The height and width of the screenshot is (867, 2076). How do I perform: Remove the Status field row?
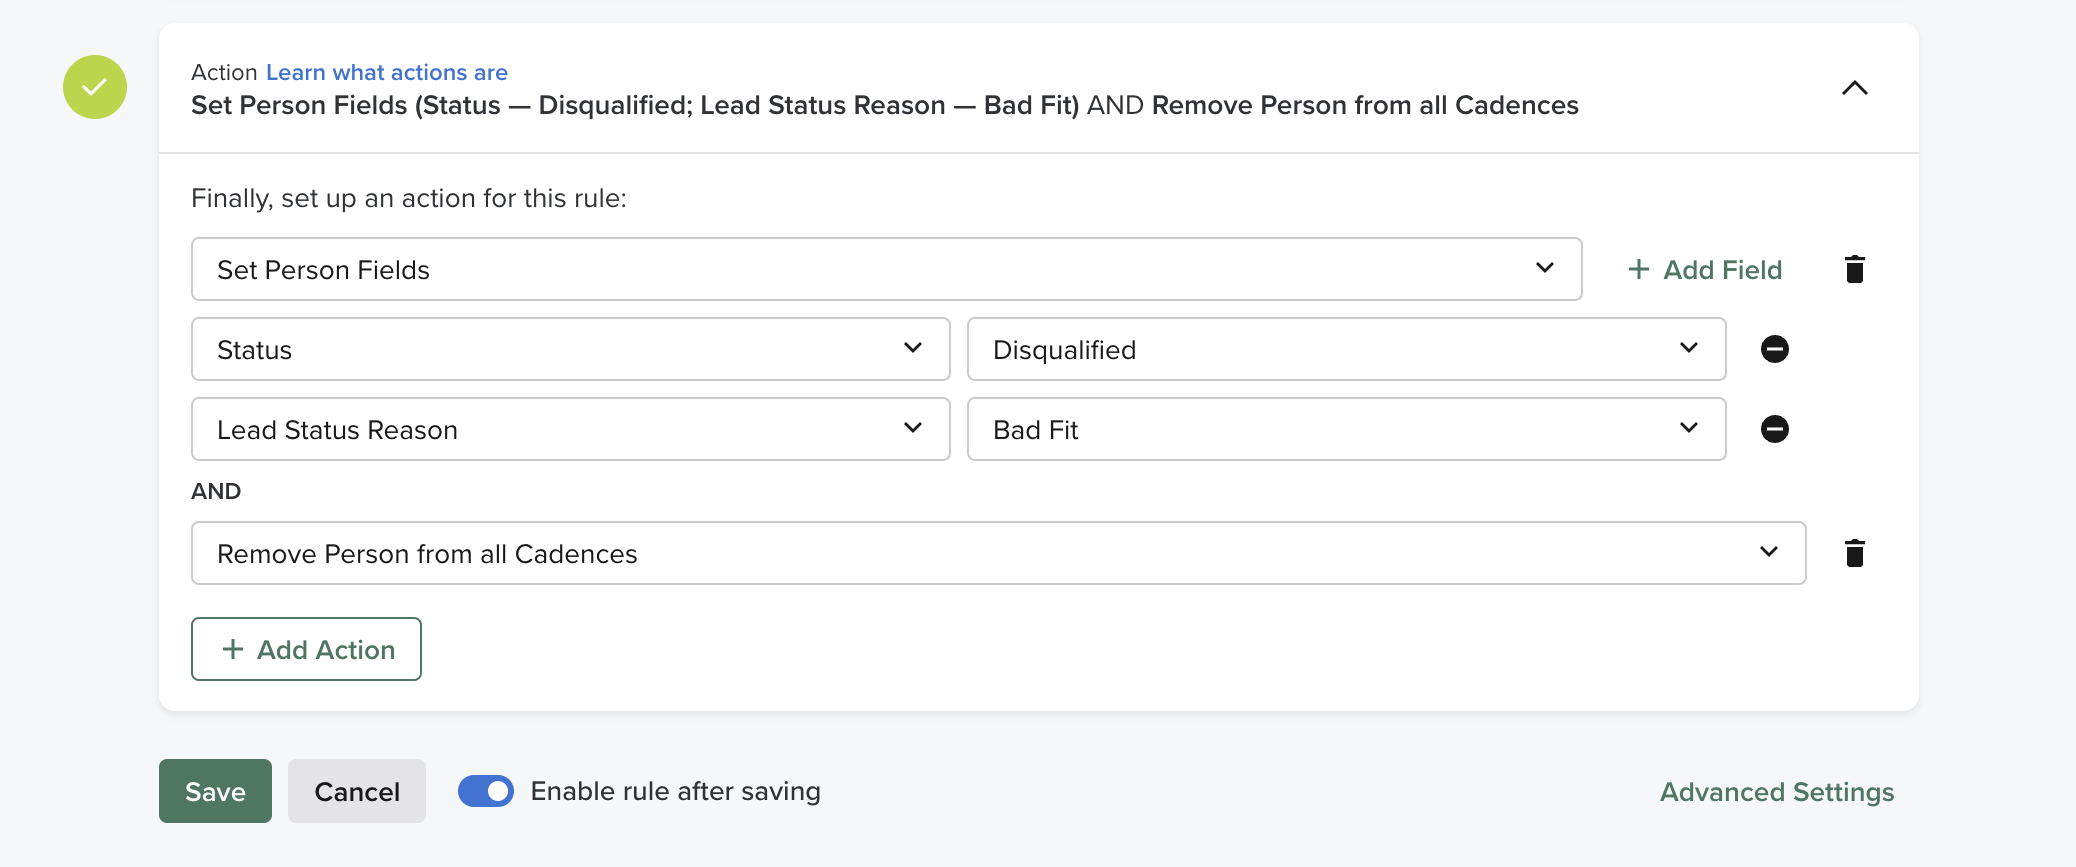(1775, 349)
